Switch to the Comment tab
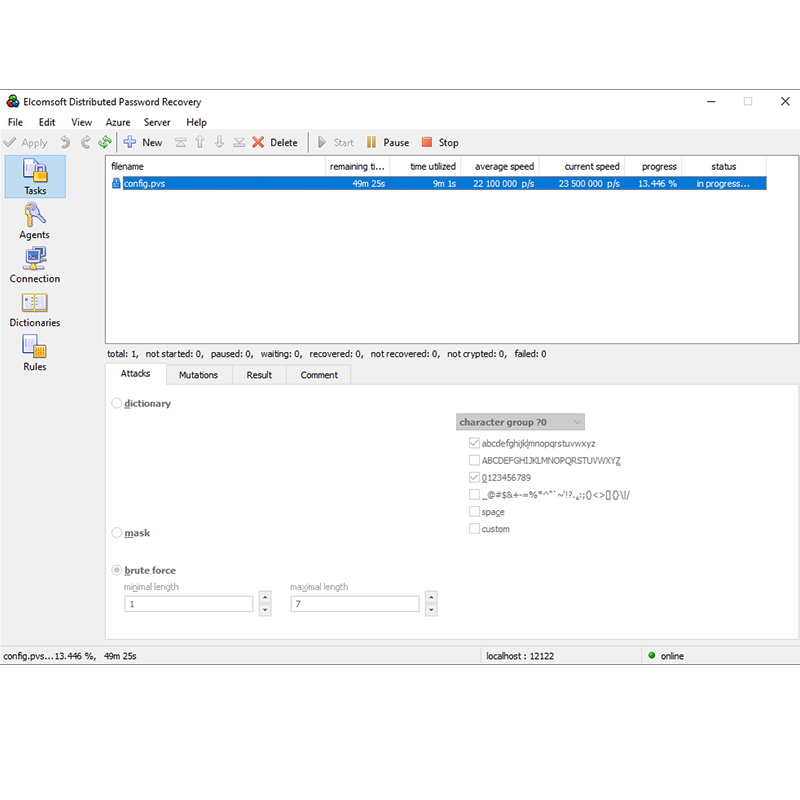Viewport: 800px width, 800px height. click(319, 375)
